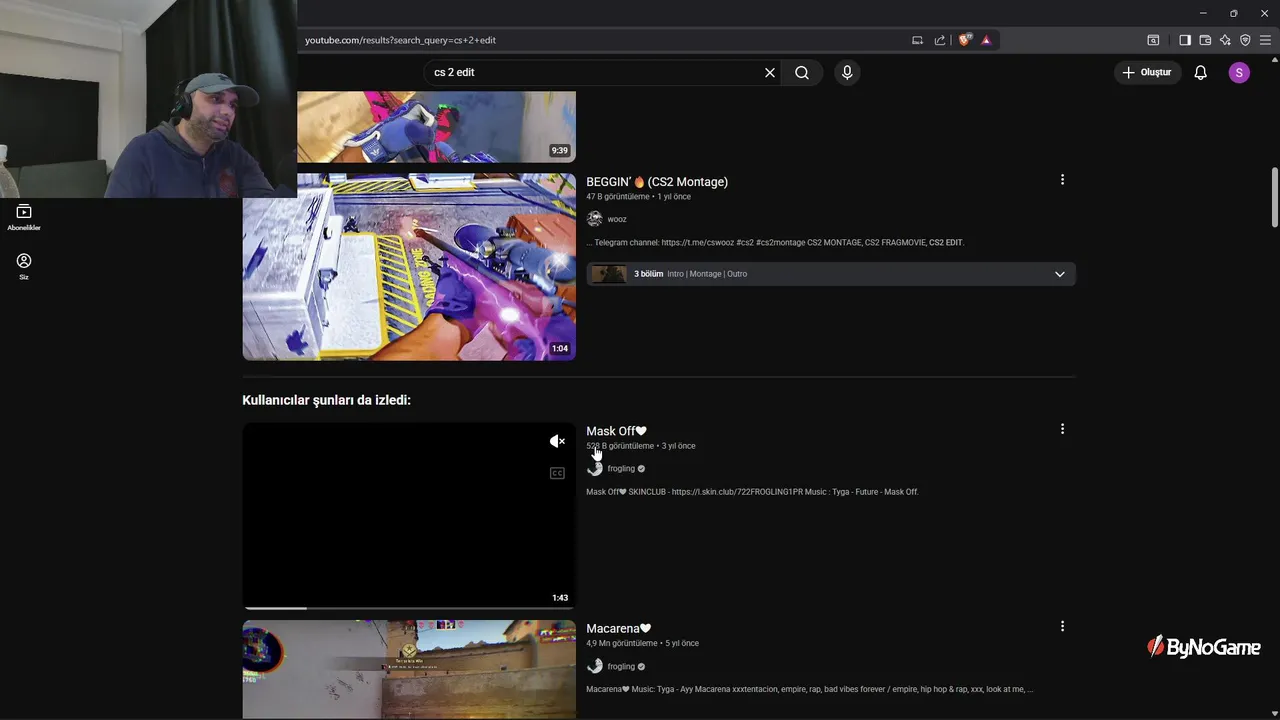The width and height of the screenshot is (1280, 720).
Task: Open the wooz channel name
Action: 617,219
